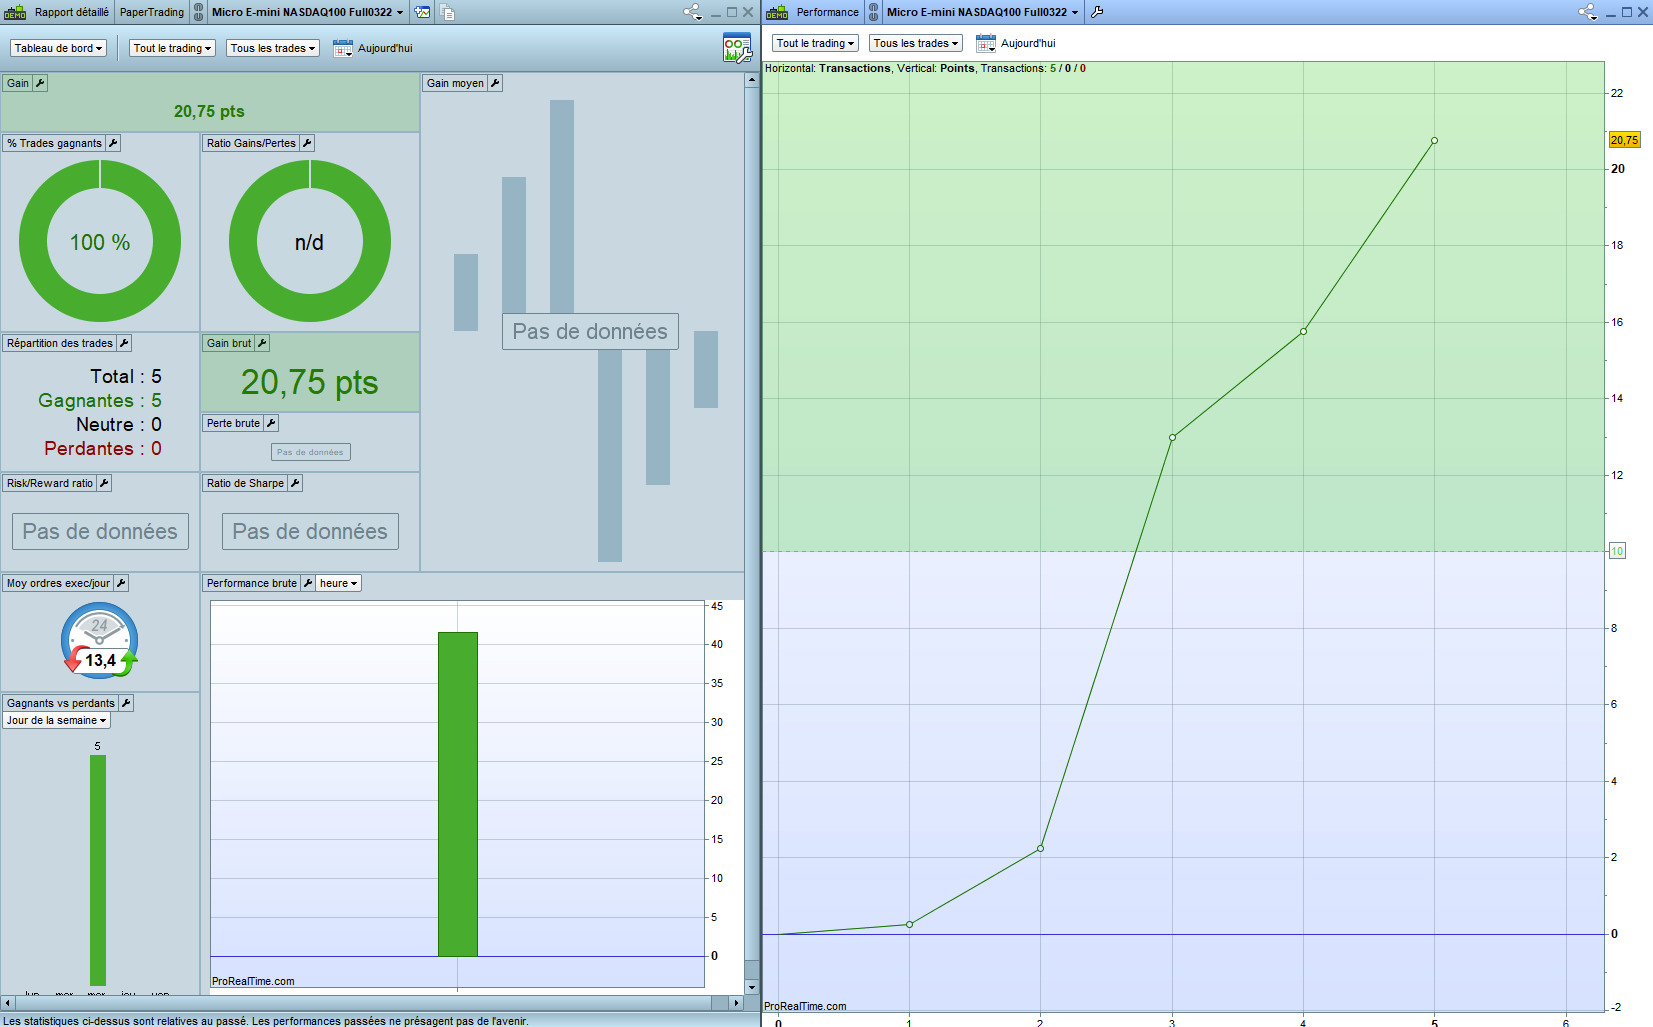The image size is (1653, 1027).
Task: Click the 'Neutre : 0' trade count
Action: coord(119,424)
